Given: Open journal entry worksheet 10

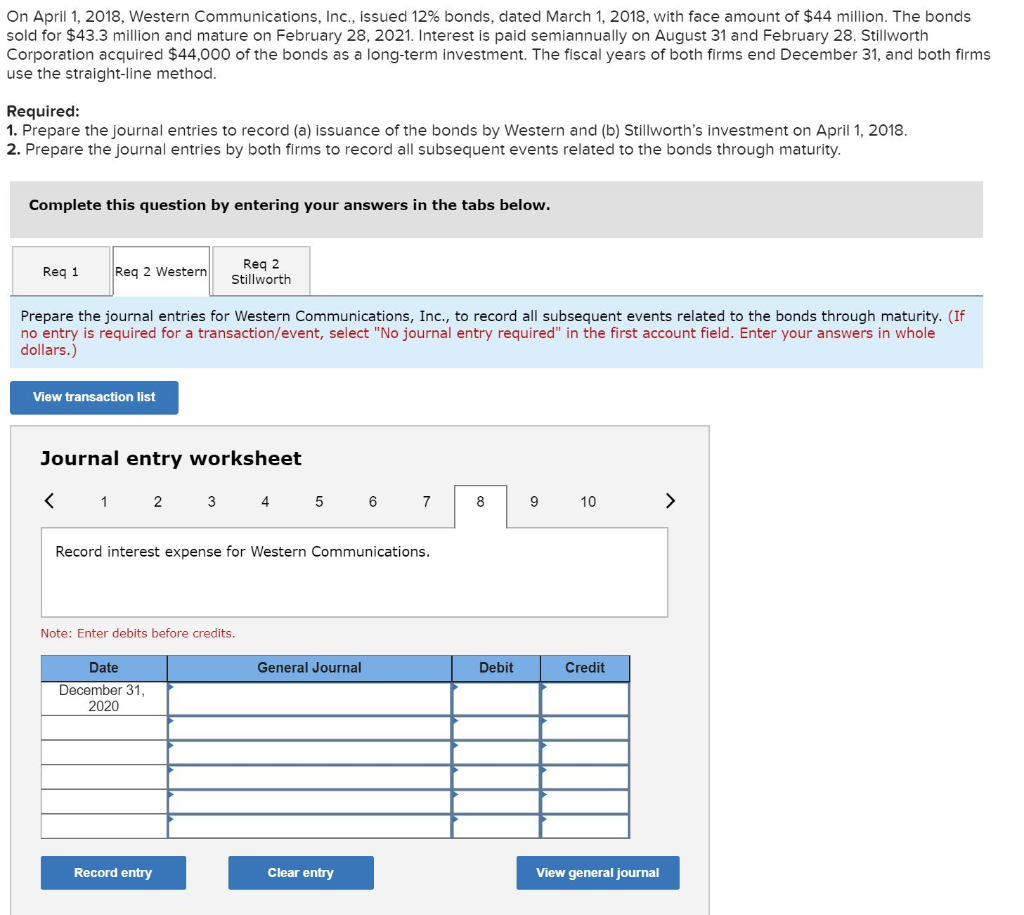Looking at the screenshot, I should coord(588,502).
